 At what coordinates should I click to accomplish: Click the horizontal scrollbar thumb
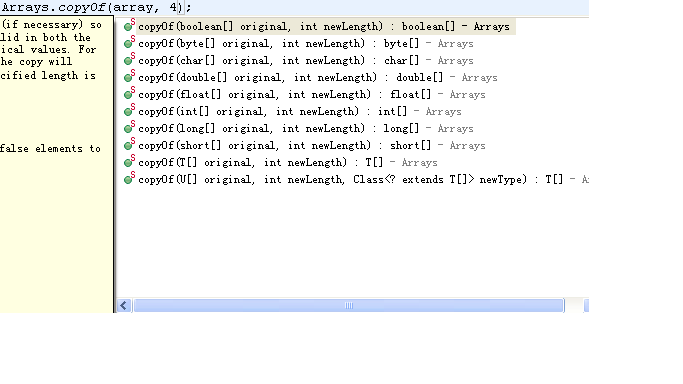tap(348, 306)
